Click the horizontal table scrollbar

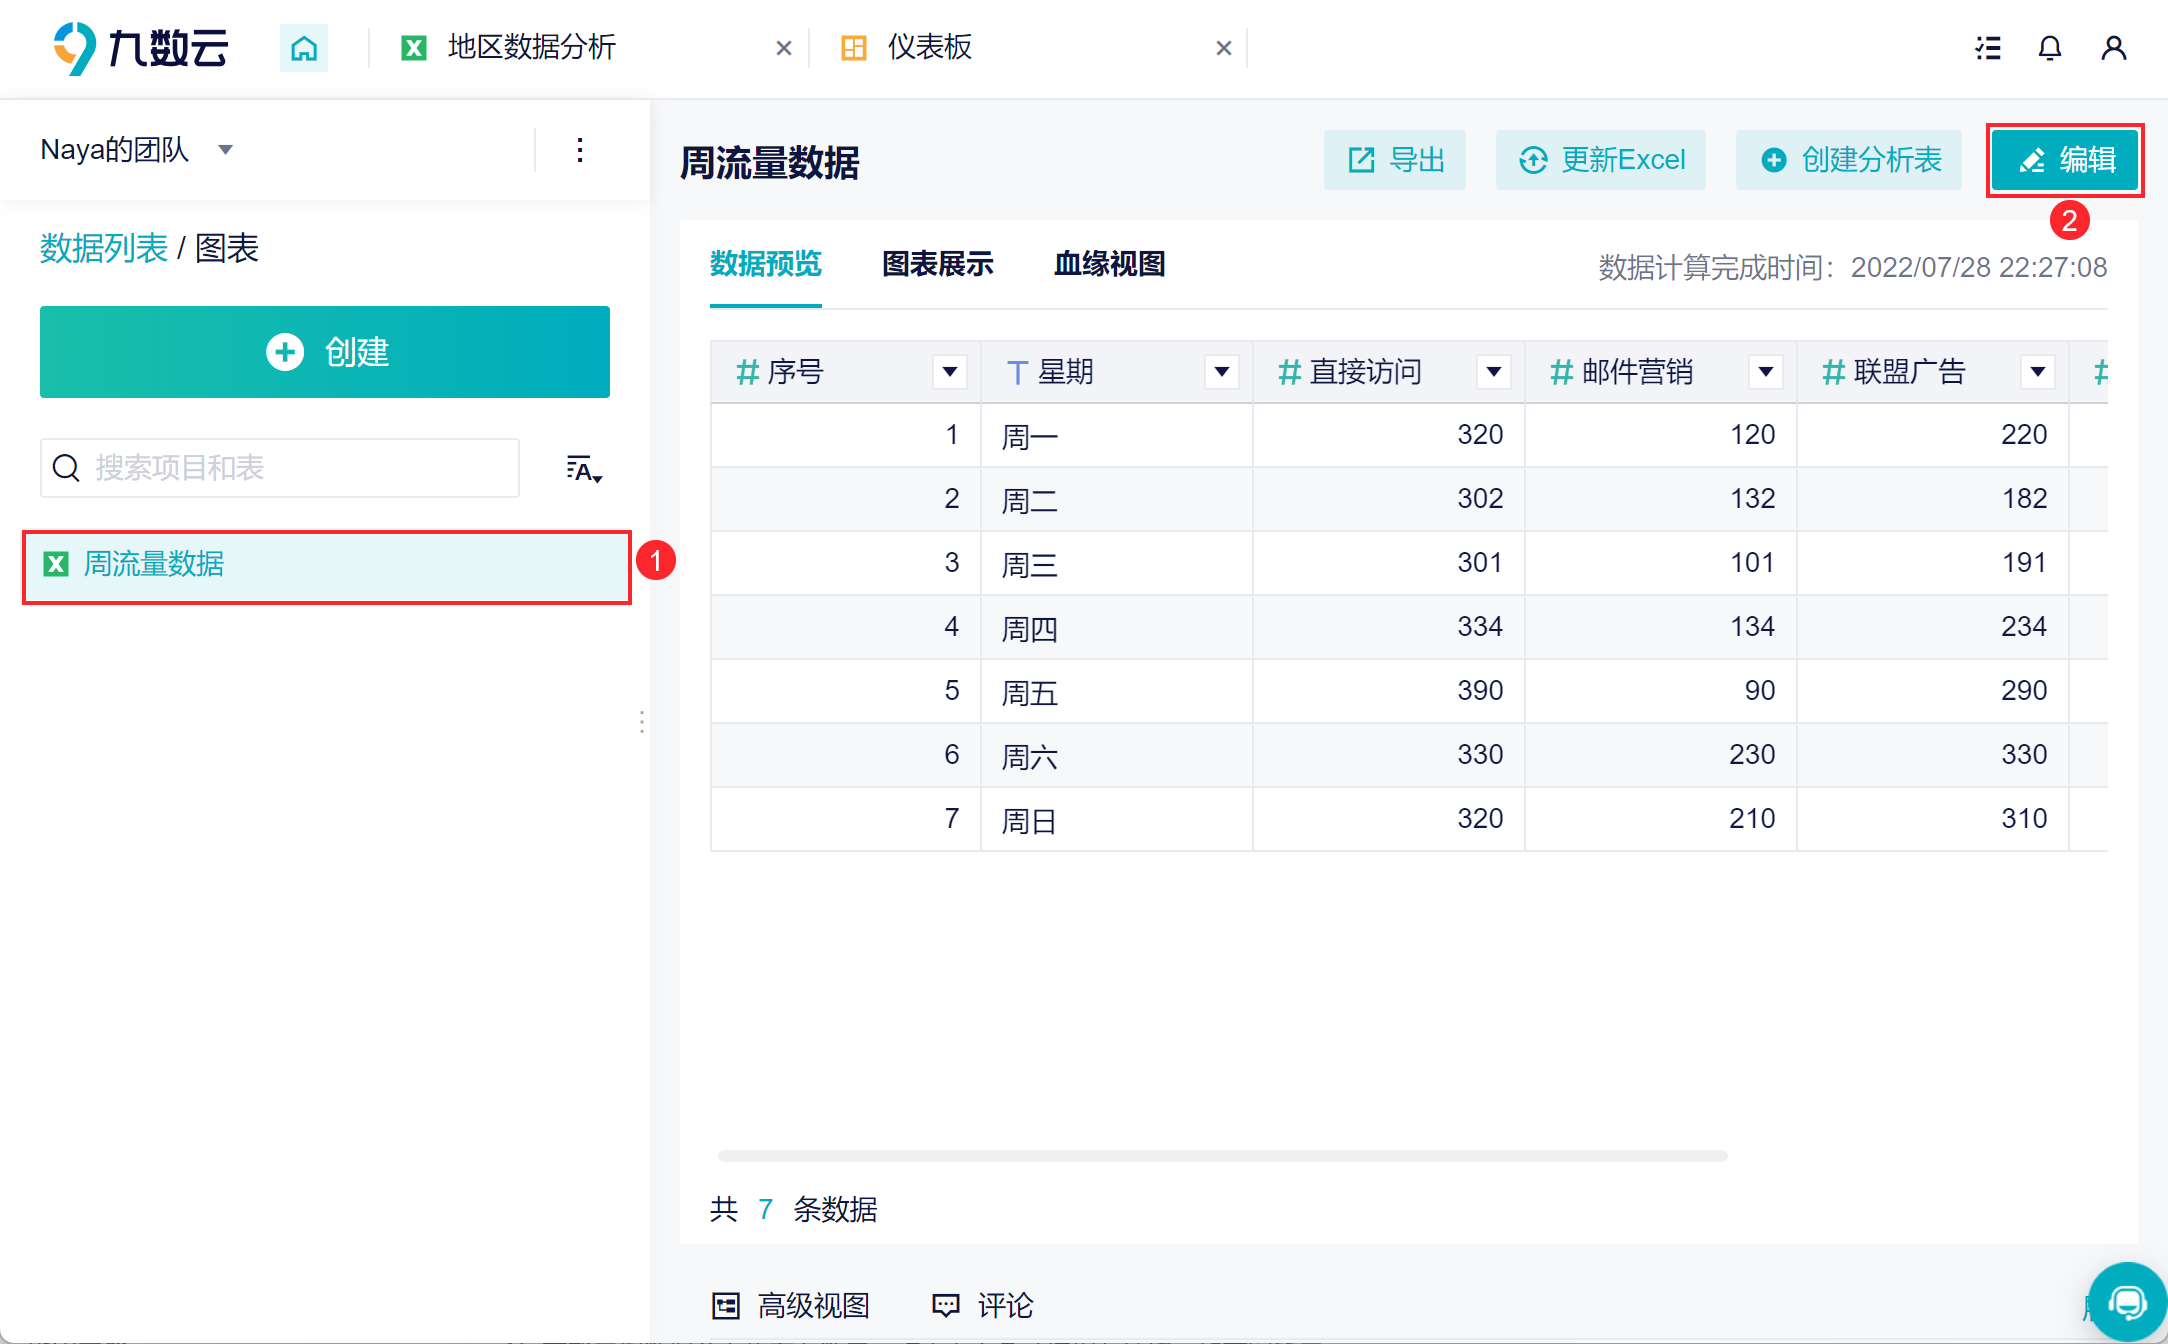coord(1222,1156)
